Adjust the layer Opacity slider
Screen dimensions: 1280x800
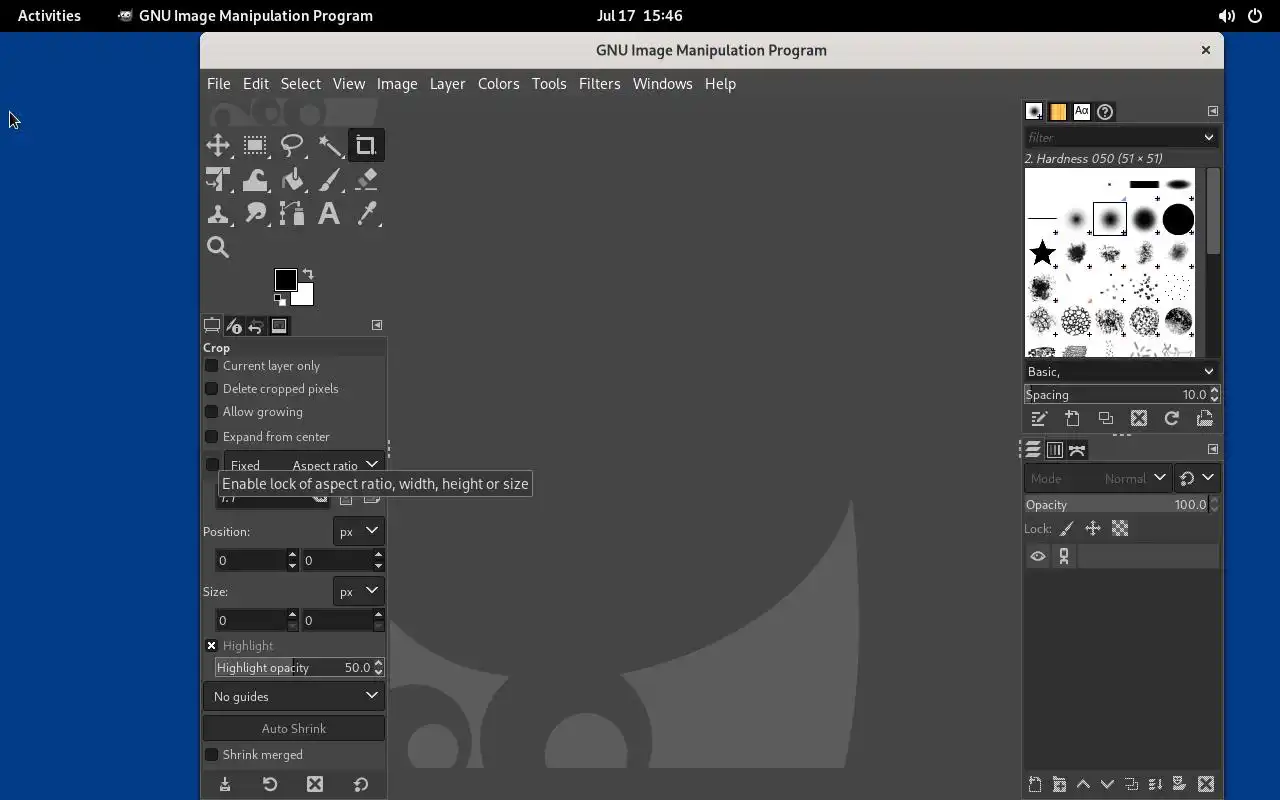pyautogui.click(x=1116, y=505)
